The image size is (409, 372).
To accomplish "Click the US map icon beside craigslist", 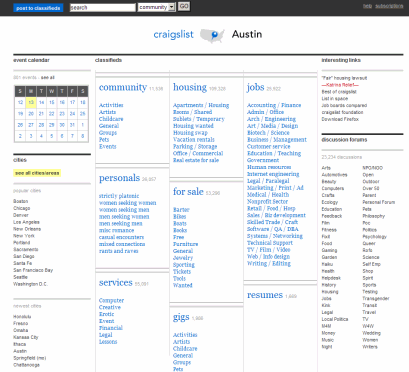I will 212,35.
